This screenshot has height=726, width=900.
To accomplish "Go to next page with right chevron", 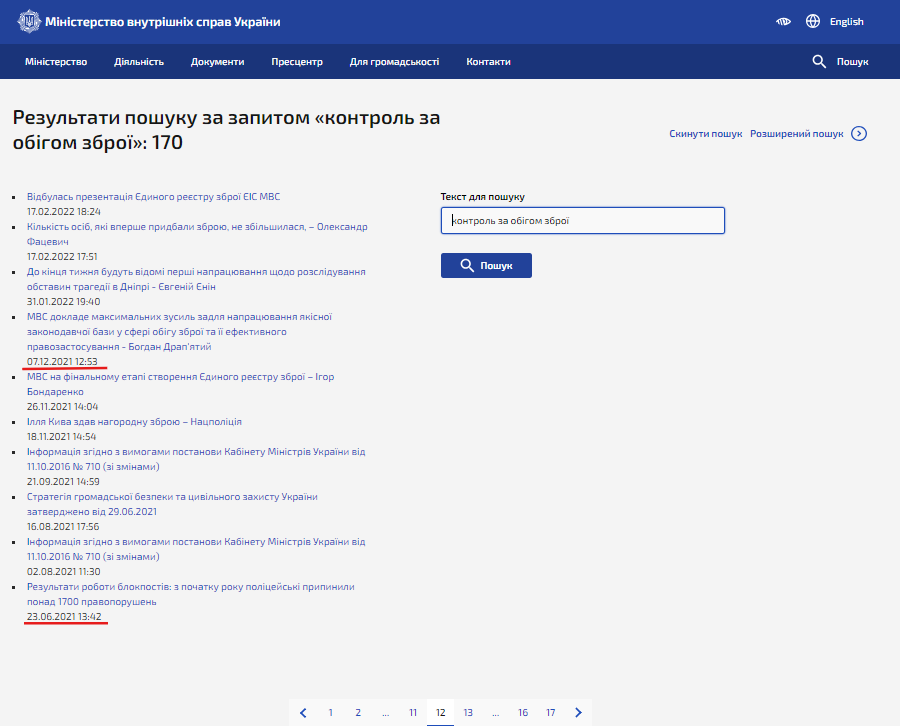I will coord(578,712).
